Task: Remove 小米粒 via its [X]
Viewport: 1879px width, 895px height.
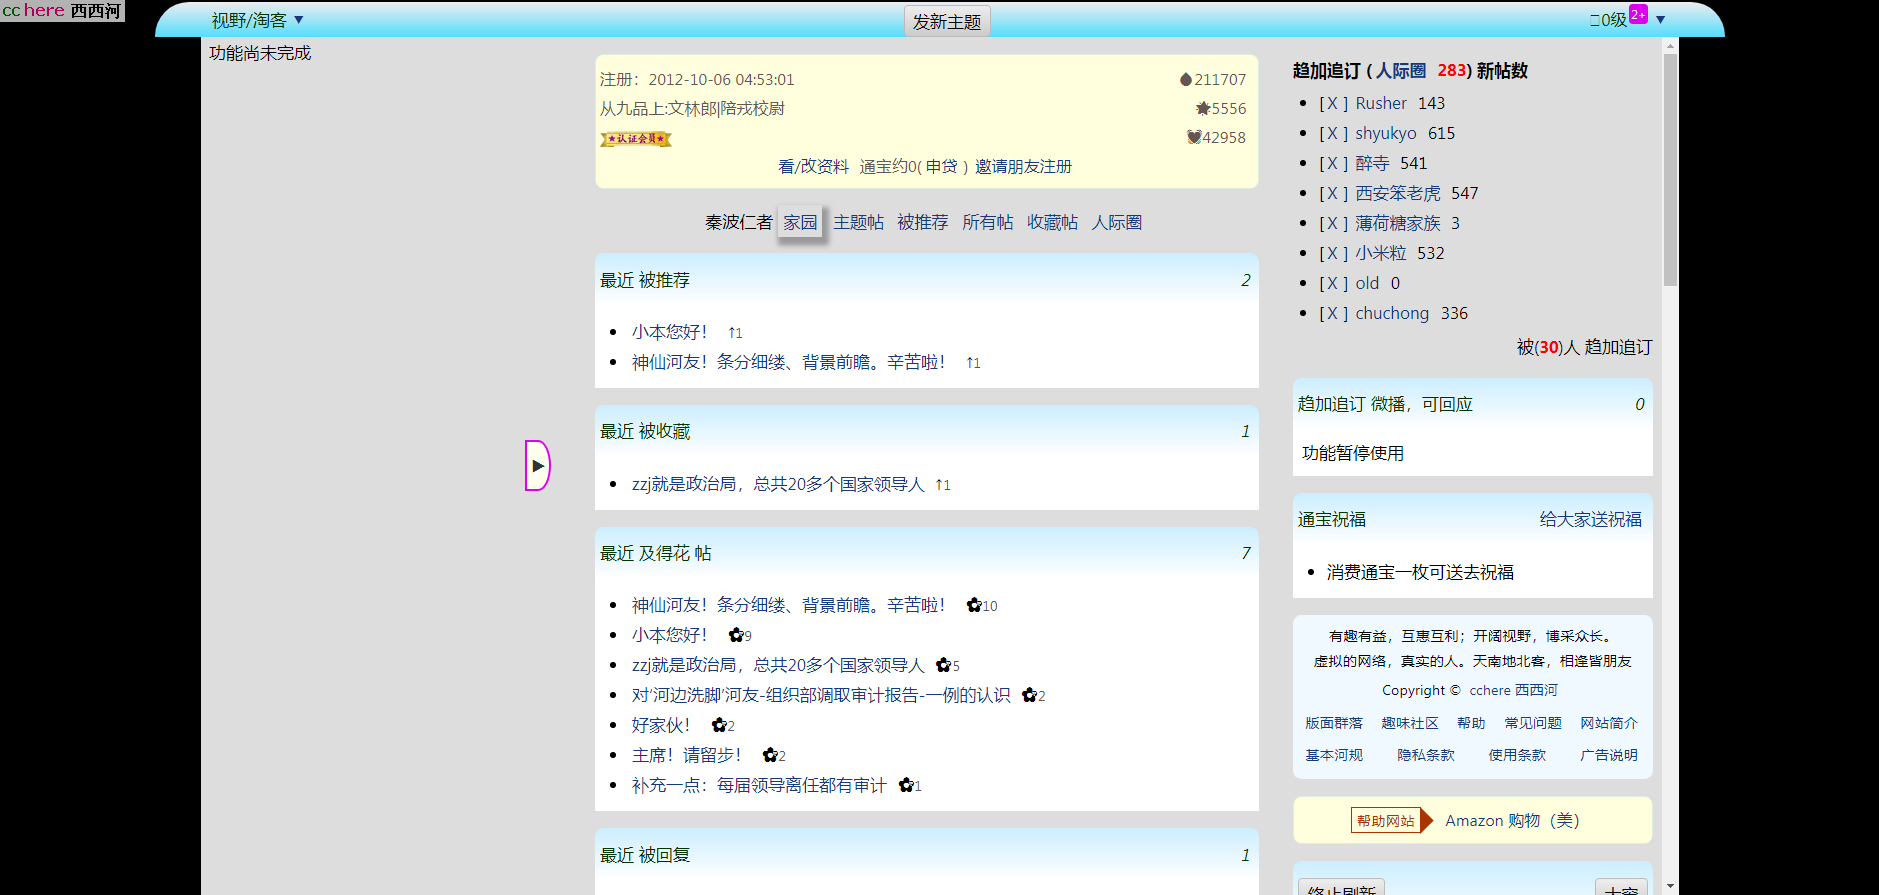Action: pos(1333,253)
